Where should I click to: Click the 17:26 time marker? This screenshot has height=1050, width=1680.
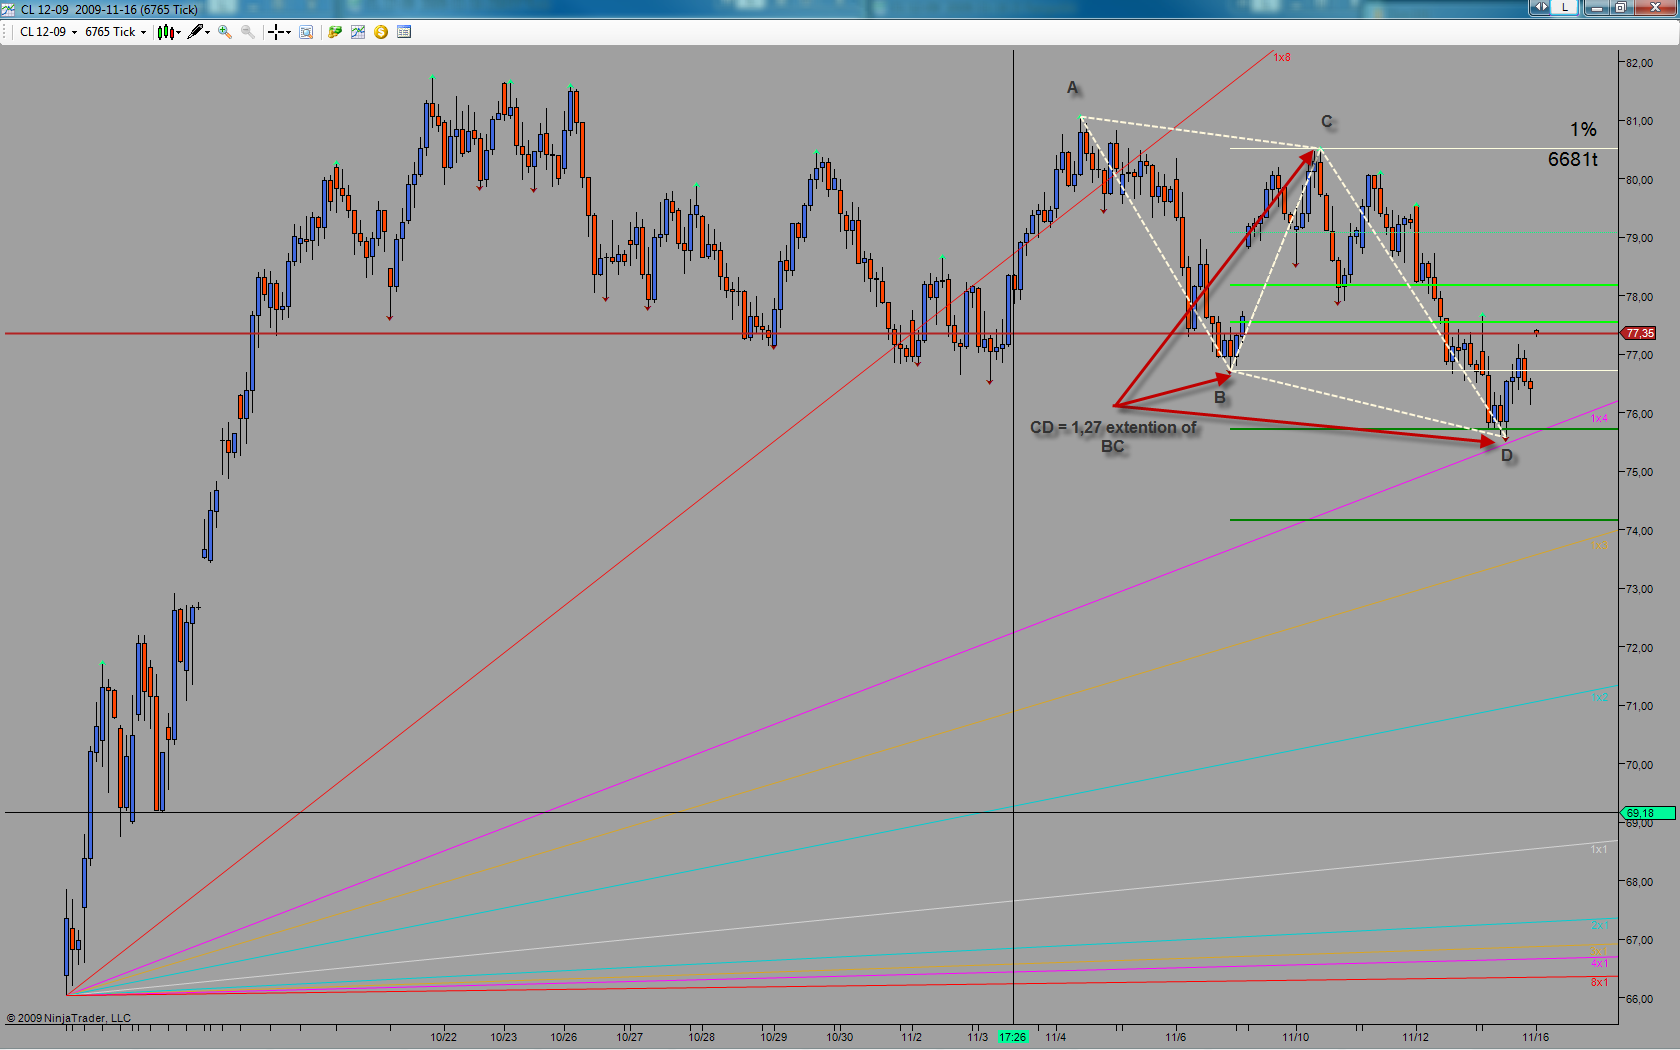point(1012,1037)
